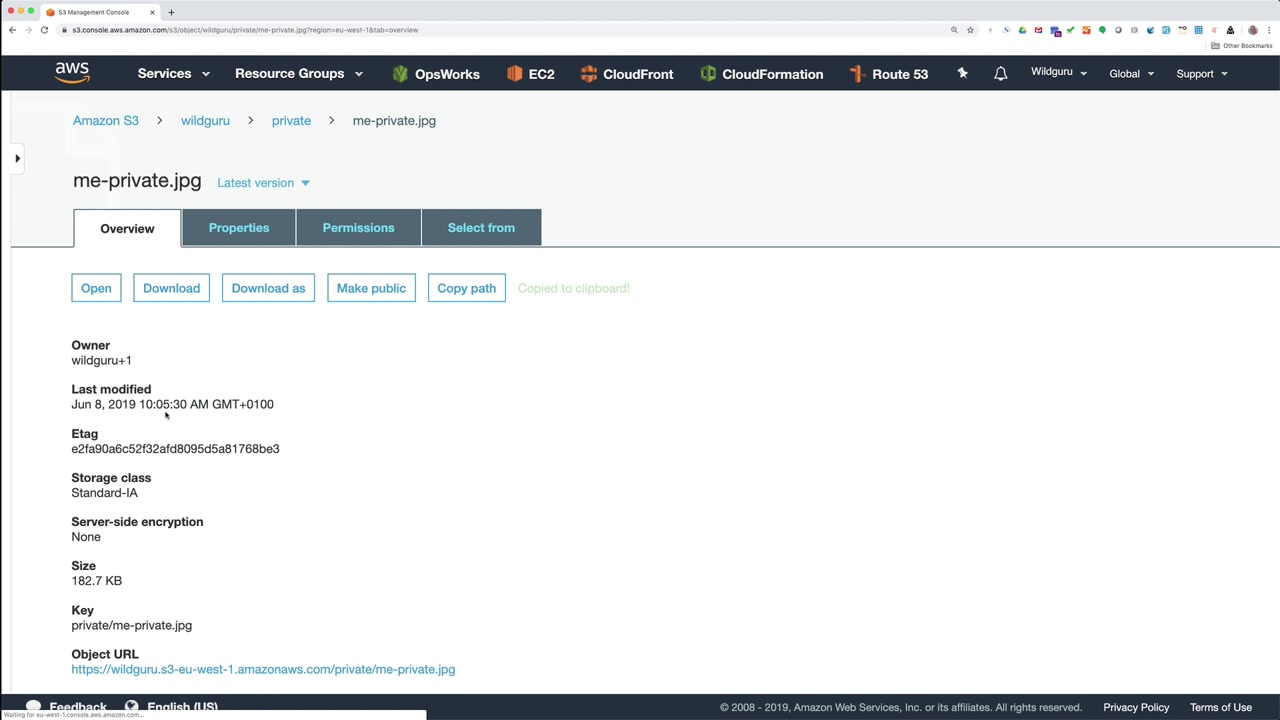Expand the Latest version dropdown
1280x720 pixels.
click(263, 183)
